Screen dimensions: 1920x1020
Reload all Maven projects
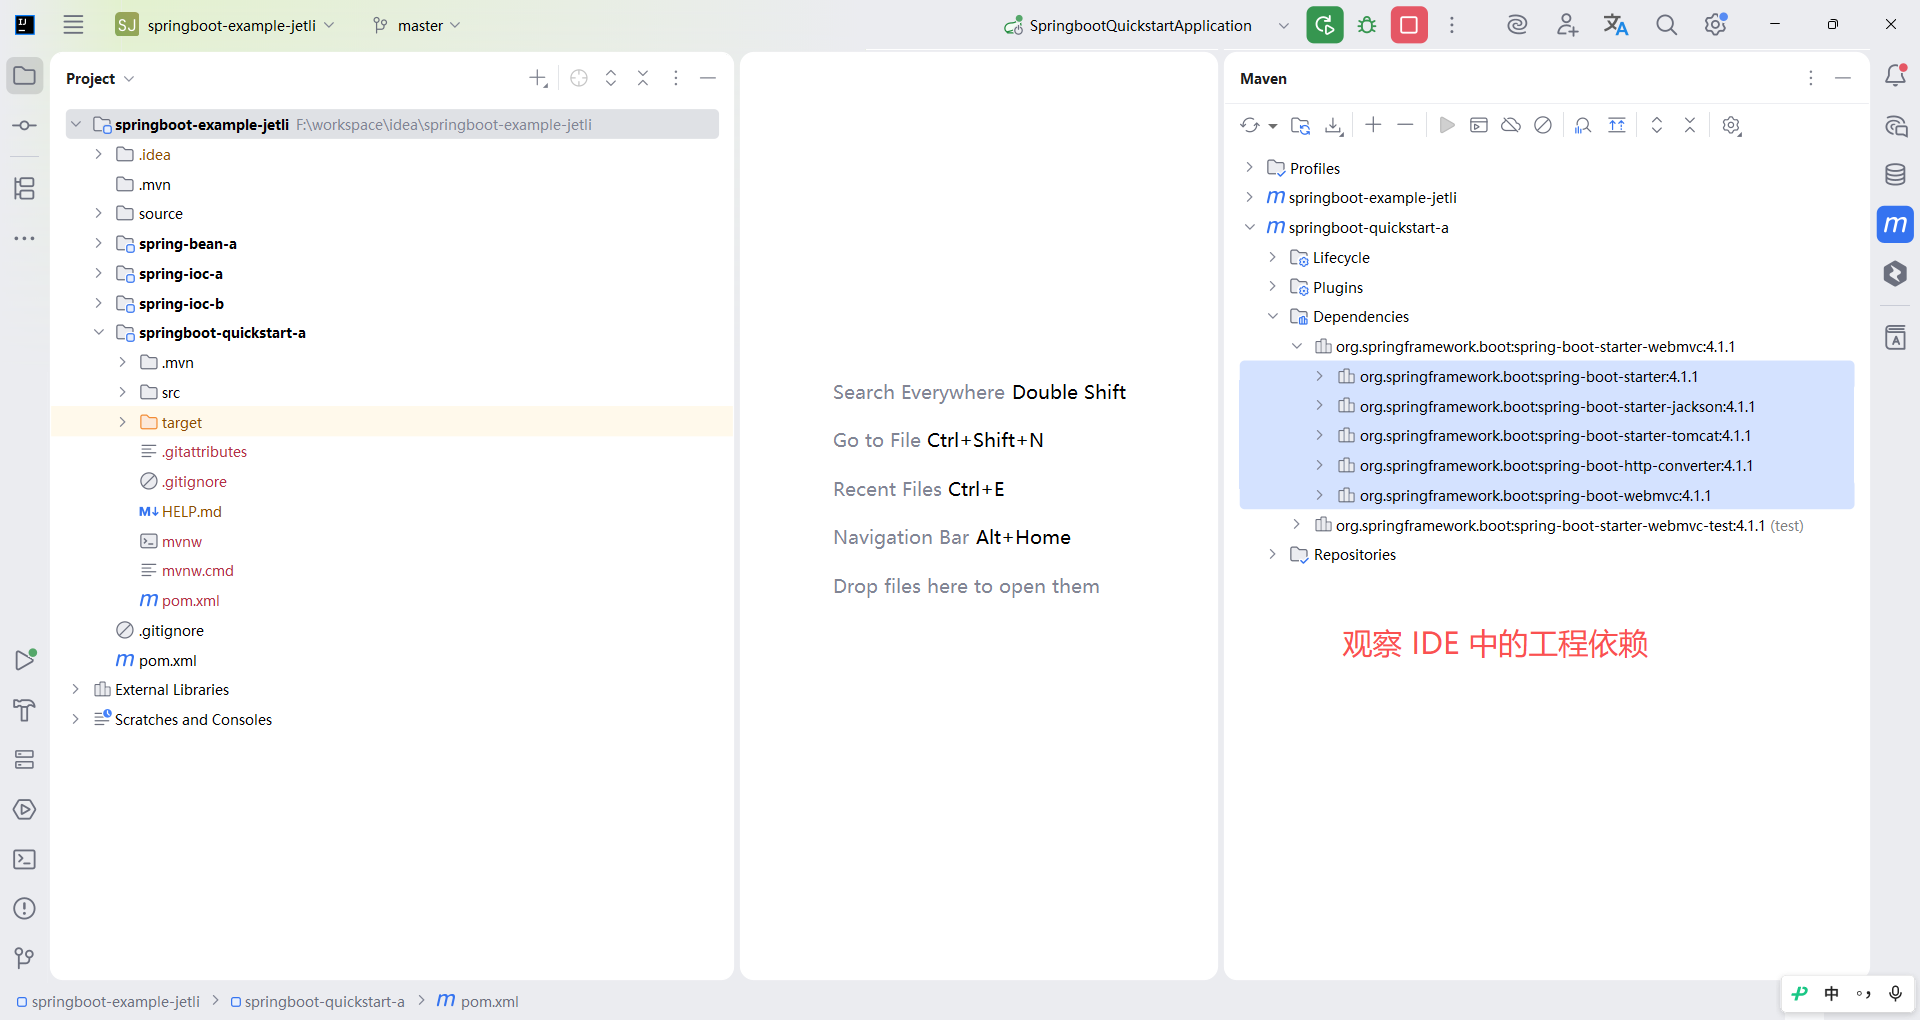click(1250, 125)
